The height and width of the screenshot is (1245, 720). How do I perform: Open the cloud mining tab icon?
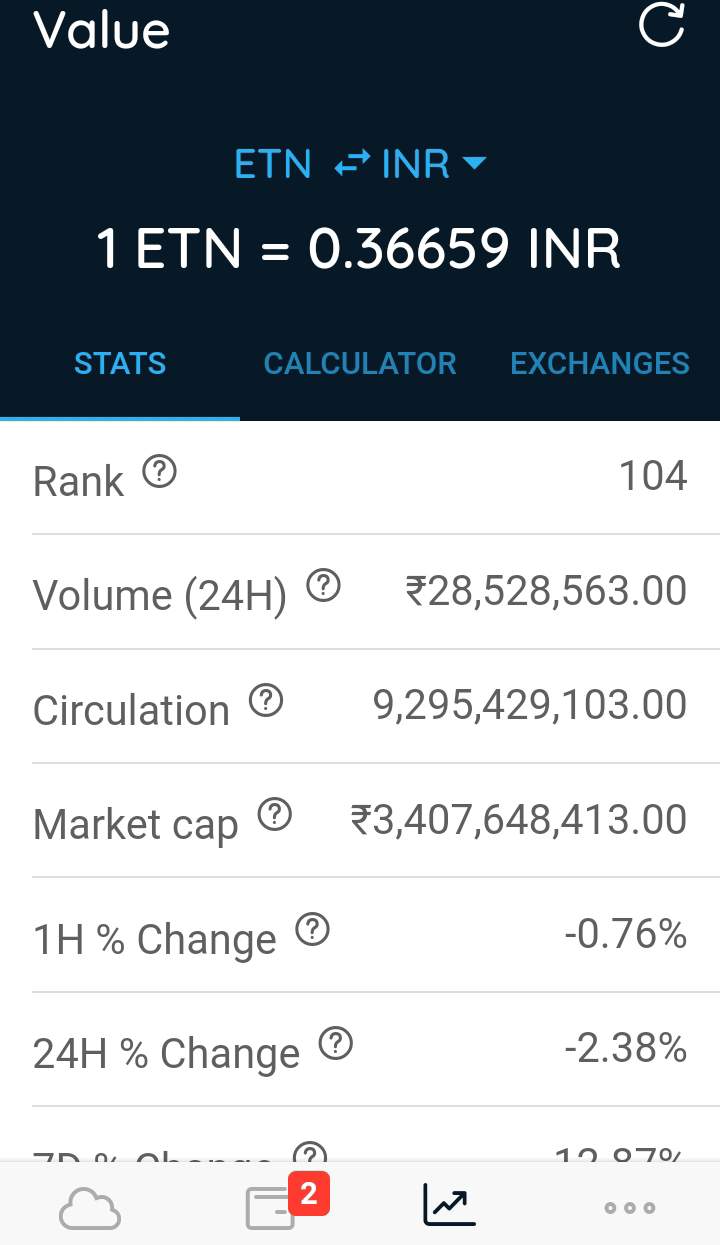(x=90, y=1208)
